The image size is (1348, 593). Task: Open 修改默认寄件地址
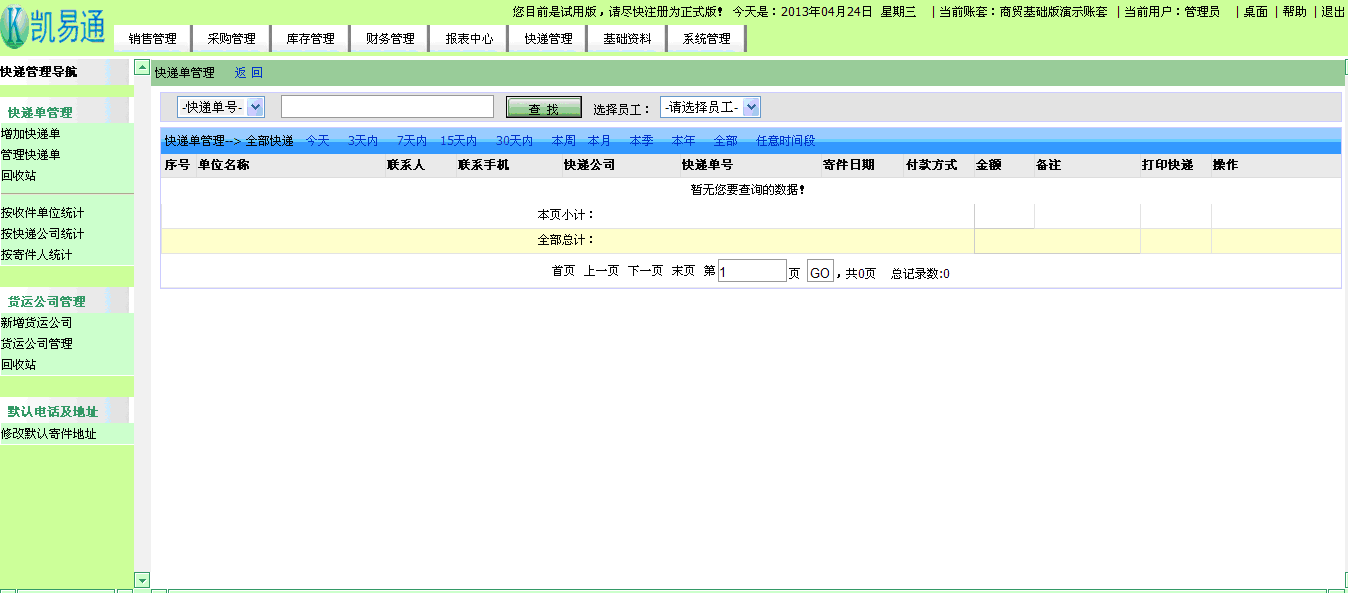point(48,434)
